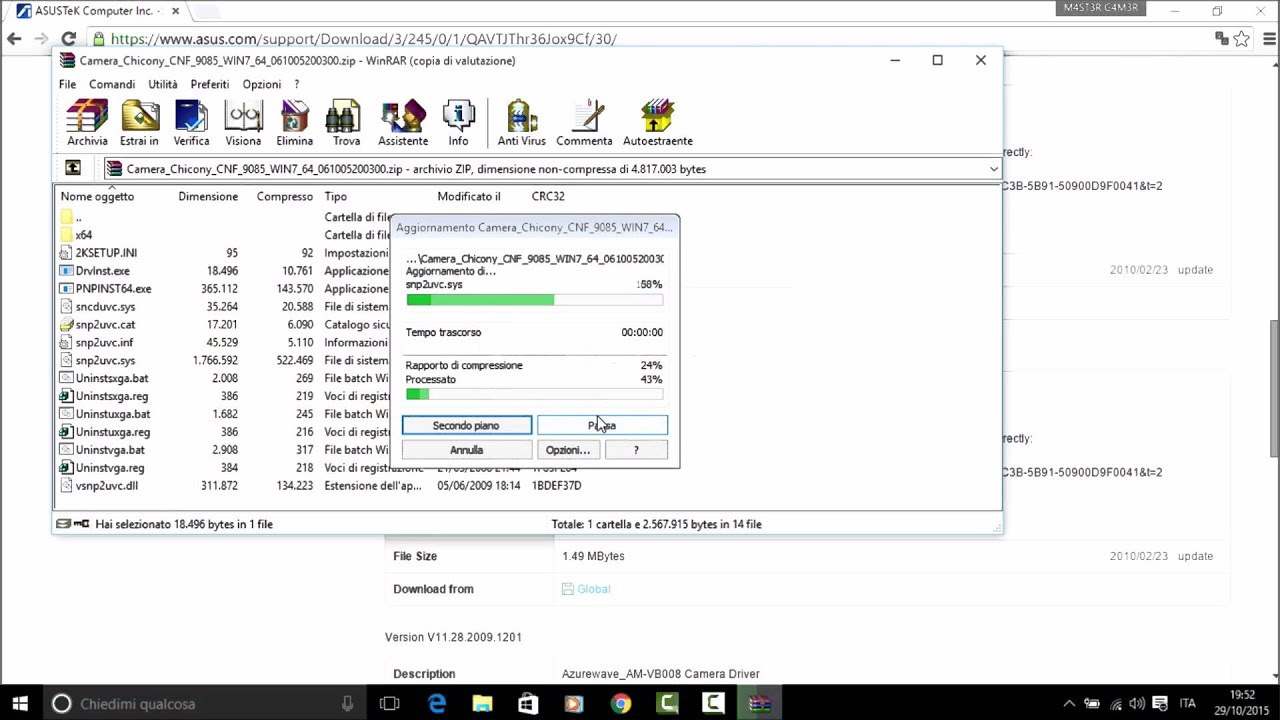Expand the archive path dropdown
This screenshot has width=1280, height=720.
993,169
